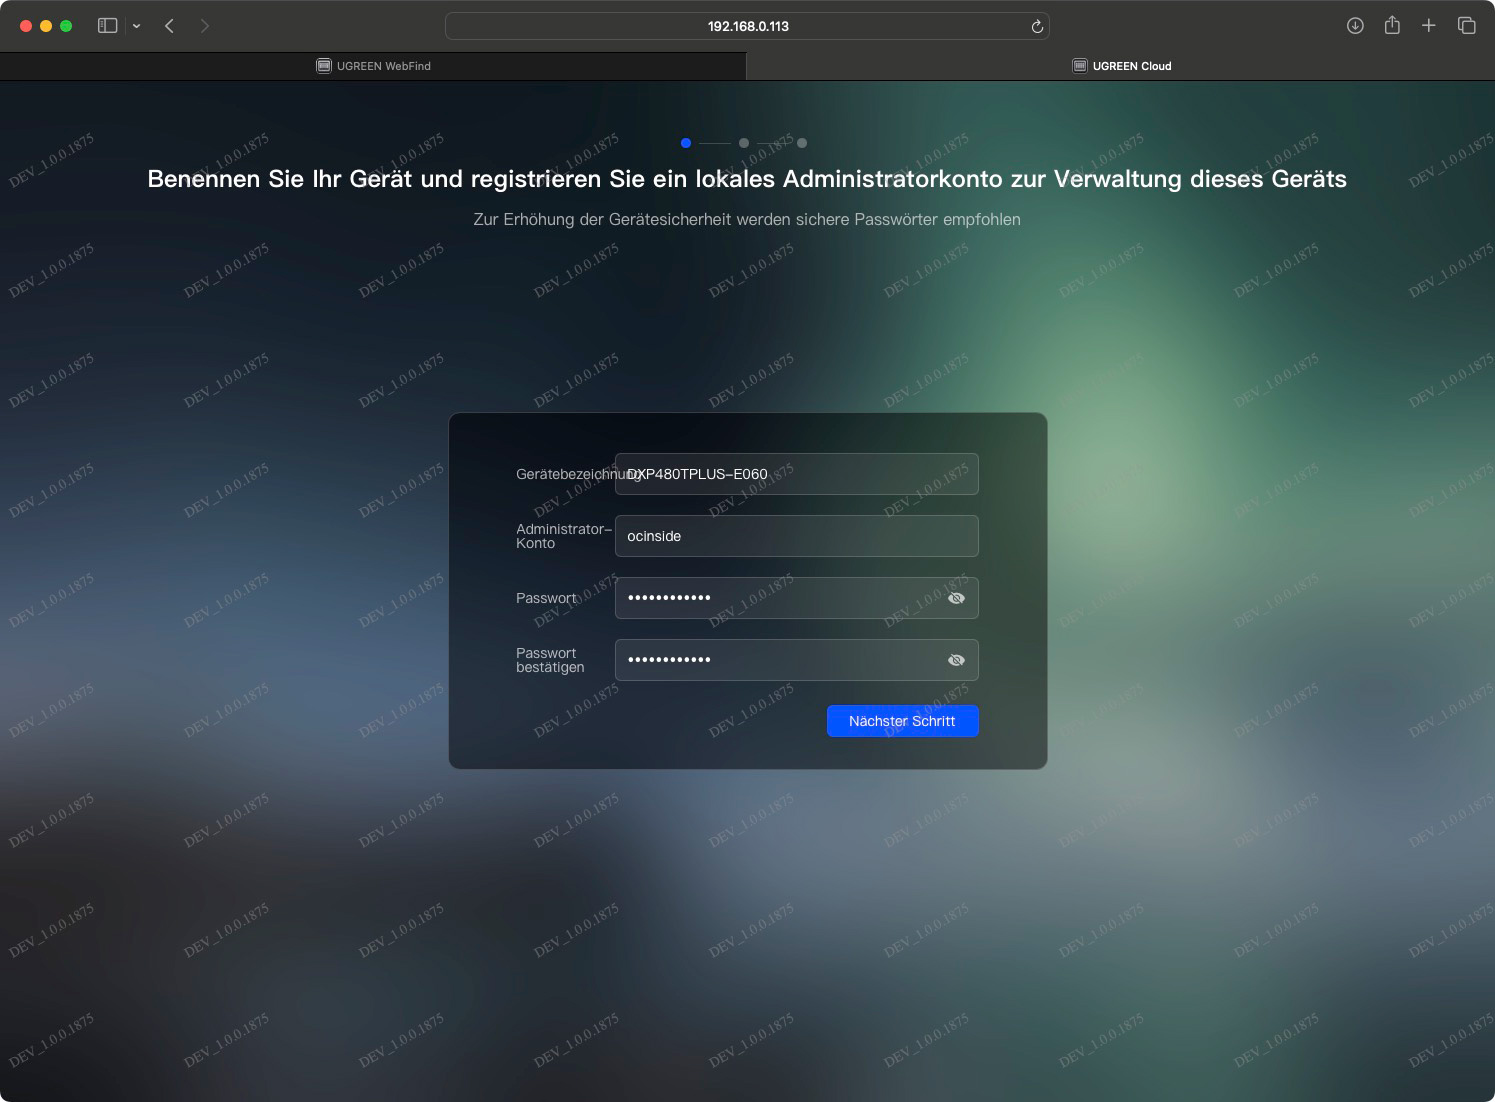
Task: Click the UGREEN Cloud tab favicon
Action: pos(1080,66)
